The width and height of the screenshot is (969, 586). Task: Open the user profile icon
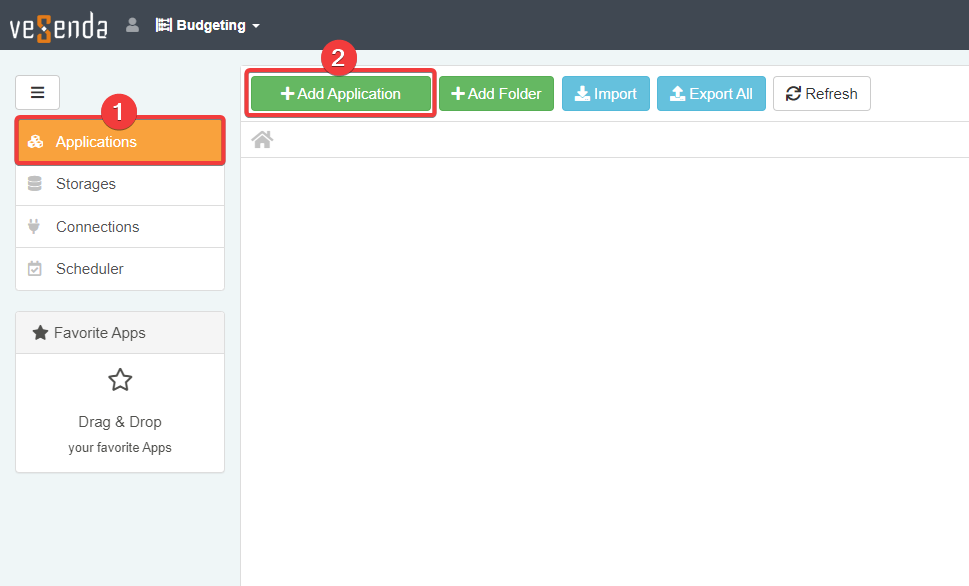click(132, 25)
